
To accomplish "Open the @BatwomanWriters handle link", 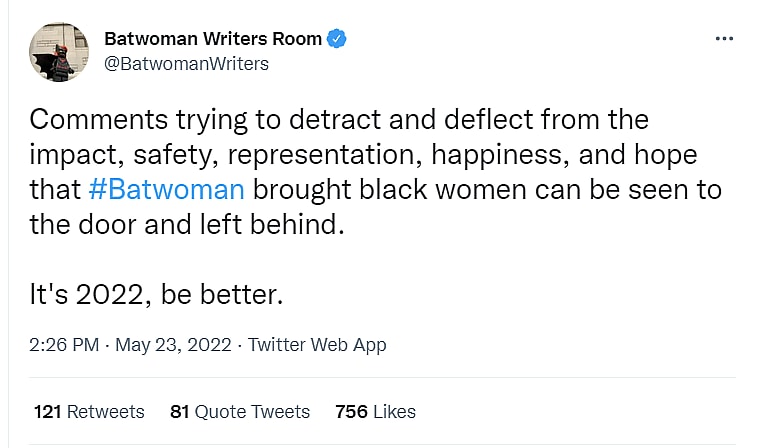I will point(186,63).
